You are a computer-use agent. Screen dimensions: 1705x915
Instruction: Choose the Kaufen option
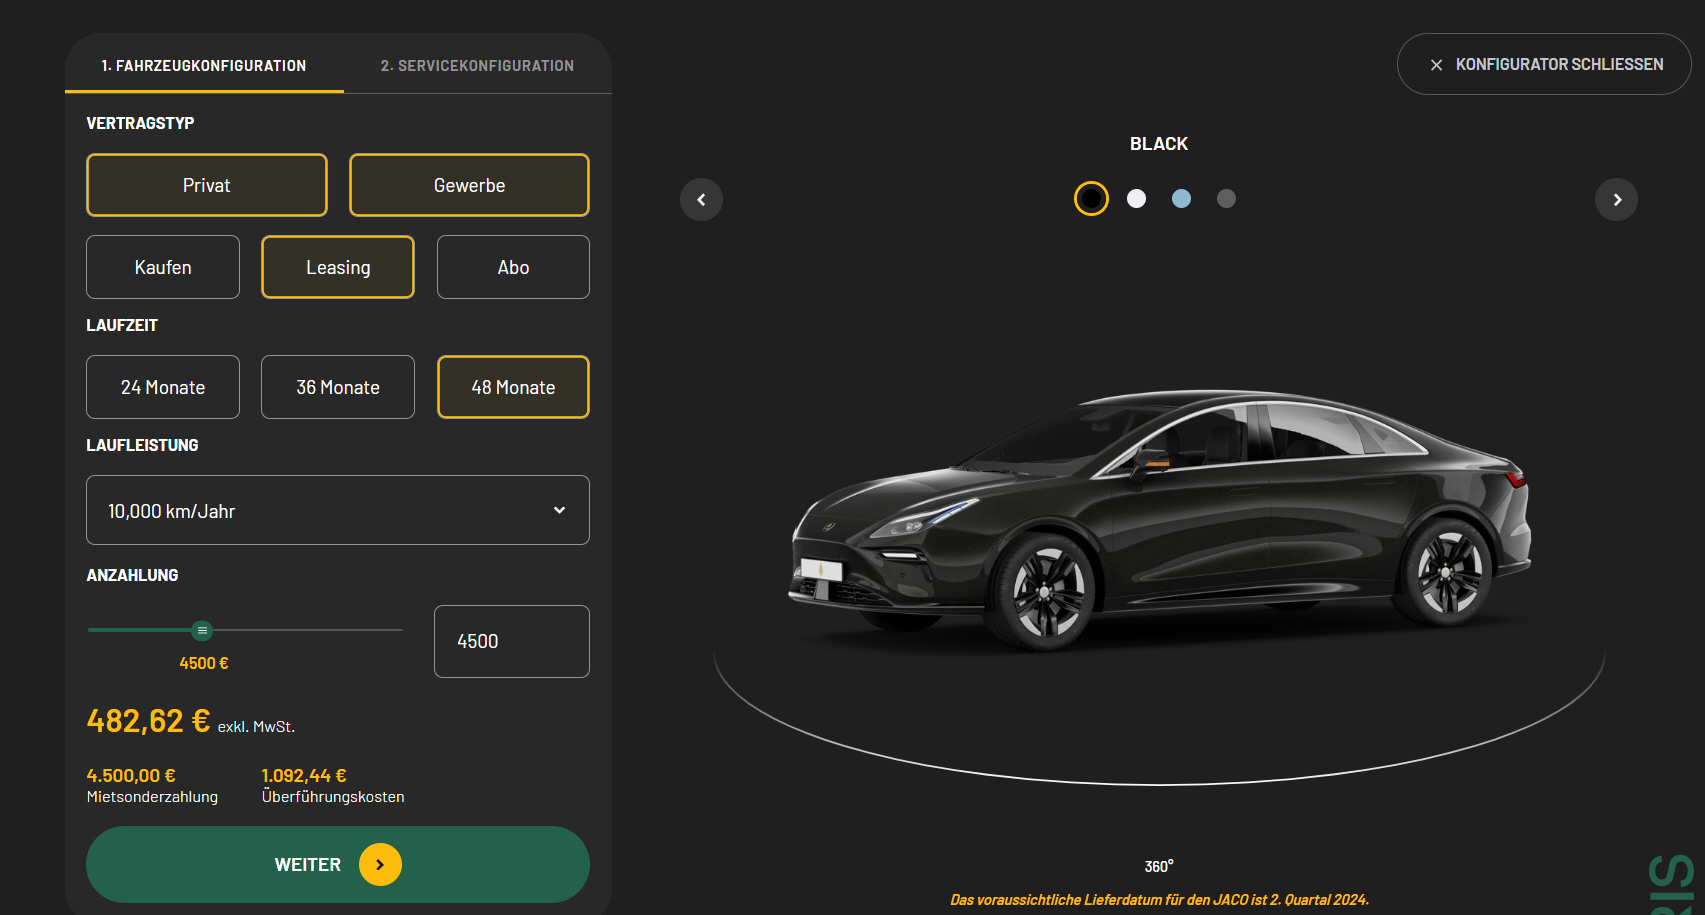pyautogui.click(x=163, y=267)
